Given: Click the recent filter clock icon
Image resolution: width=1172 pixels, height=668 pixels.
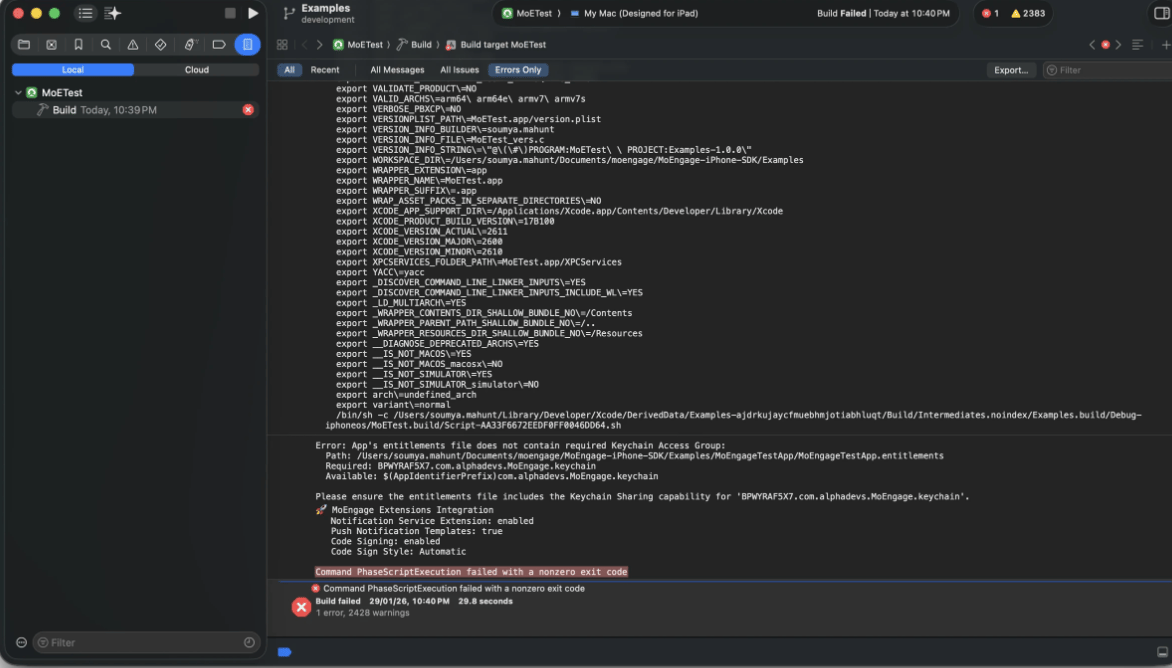Looking at the screenshot, I should 249,643.
